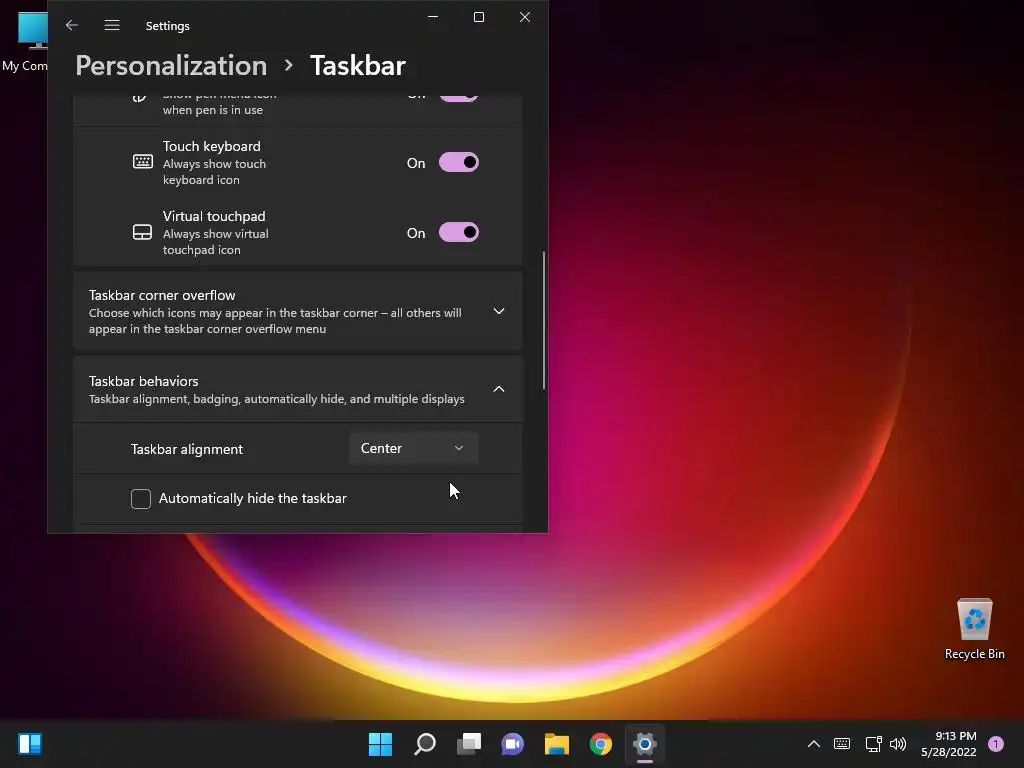Open Task View on the taskbar
The width and height of the screenshot is (1024, 768).
tap(469, 744)
